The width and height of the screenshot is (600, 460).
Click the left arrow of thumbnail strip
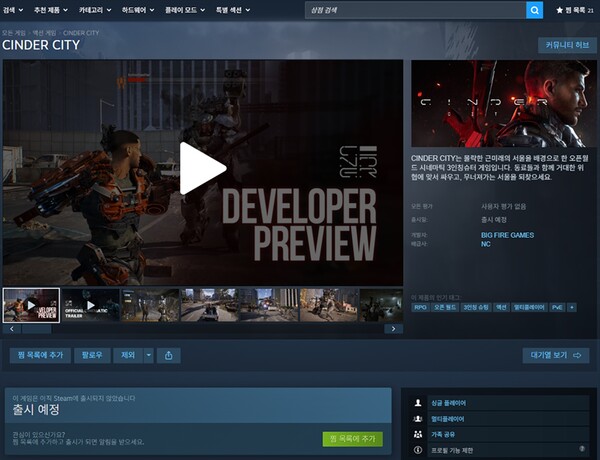click(12, 329)
